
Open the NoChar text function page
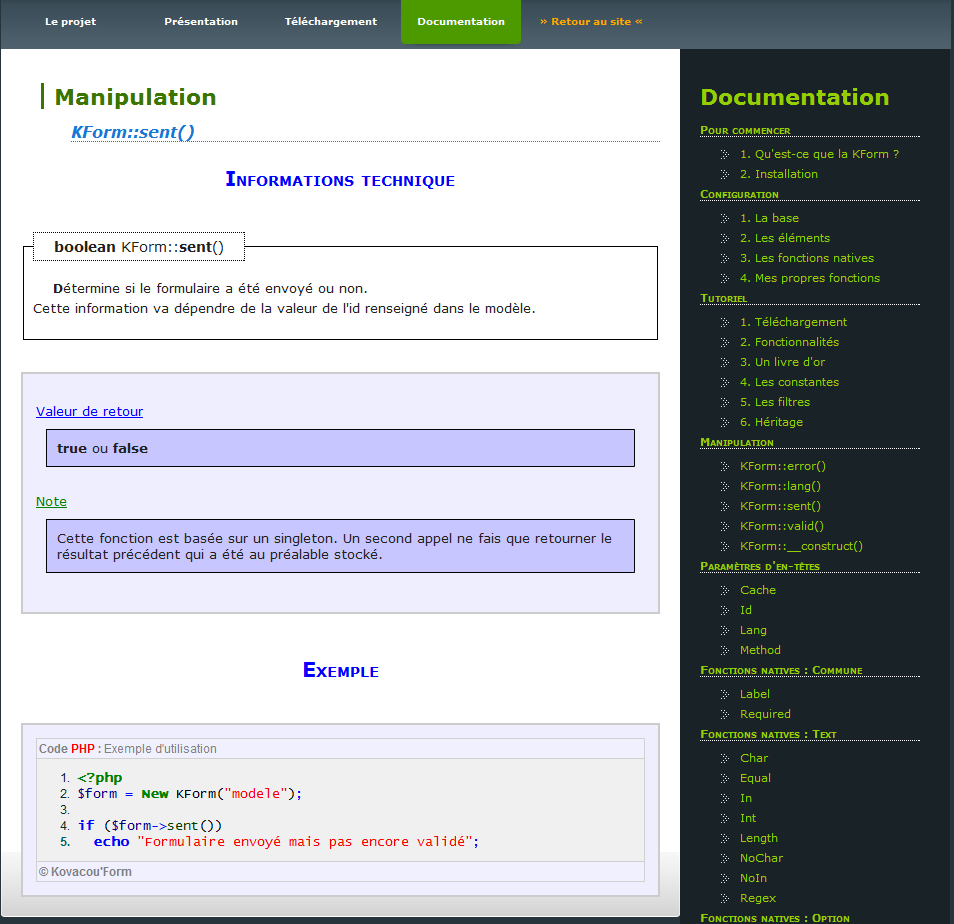pyautogui.click(x=761, y=859)
